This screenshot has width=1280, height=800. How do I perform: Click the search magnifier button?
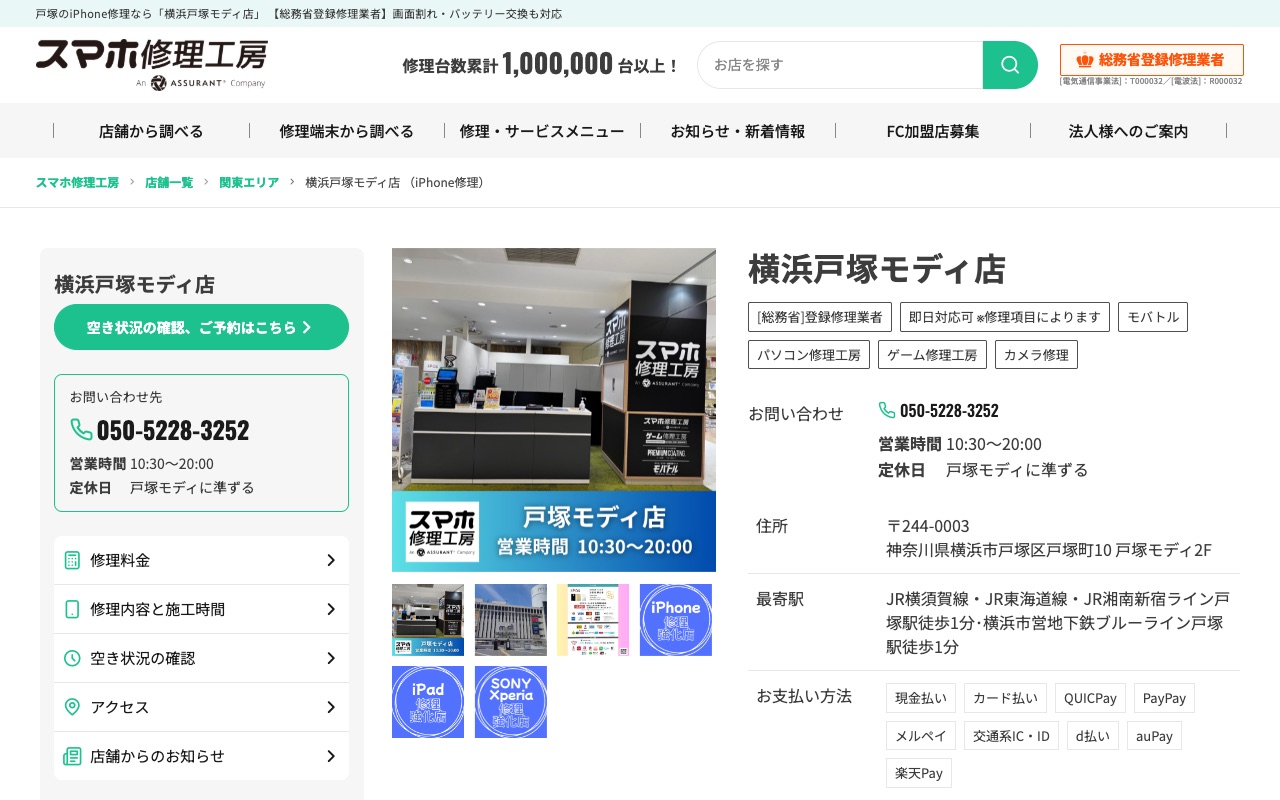click(x=1010, y=65)
